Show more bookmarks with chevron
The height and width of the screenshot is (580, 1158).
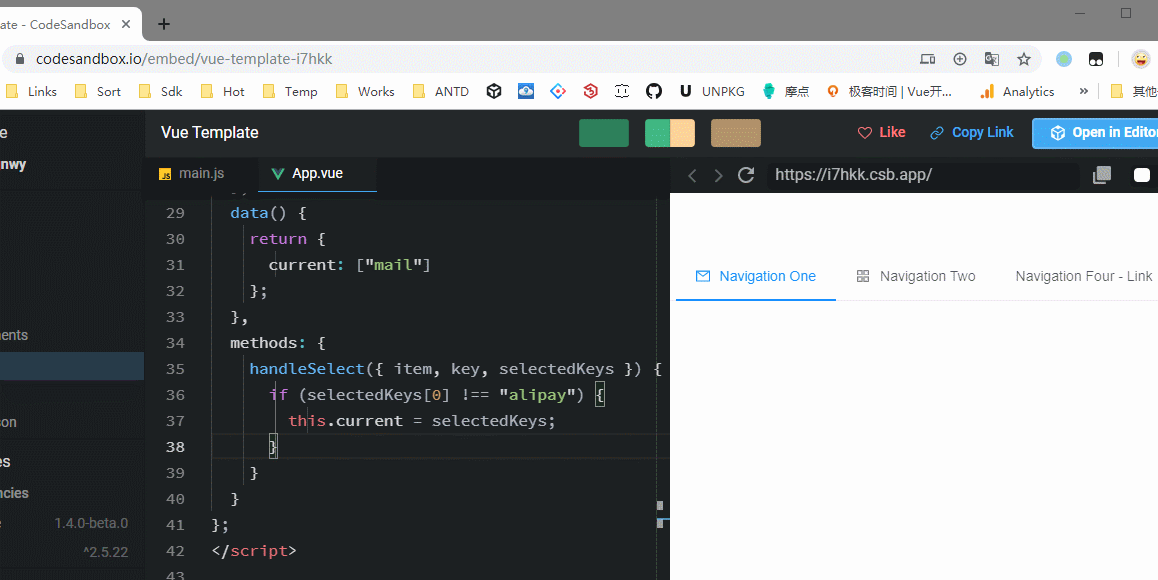click(1083, 91)
